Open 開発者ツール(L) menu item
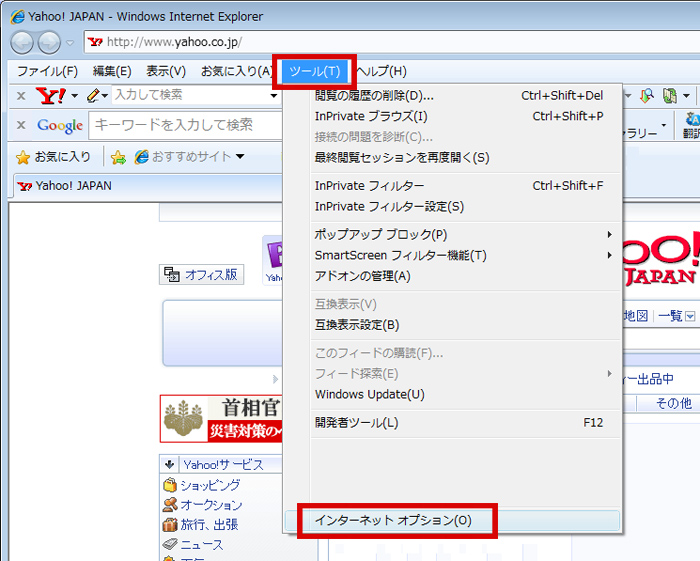 pos(453,423)
